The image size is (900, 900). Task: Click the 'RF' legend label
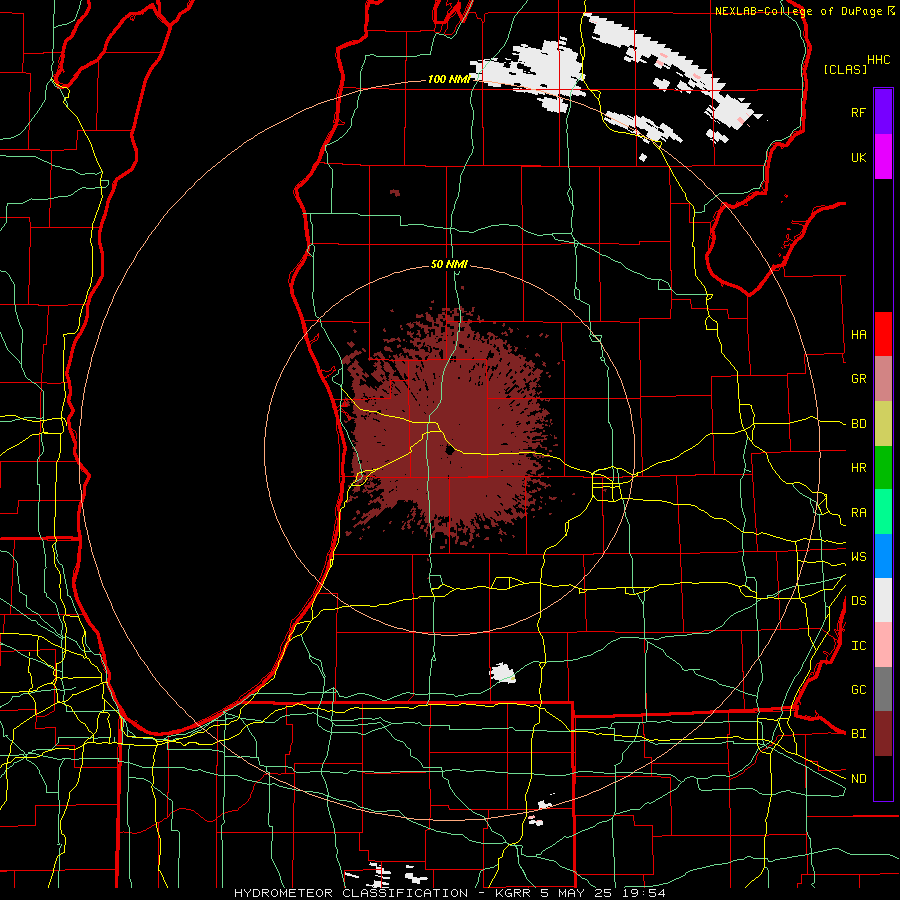pyautogui.click(x=858, y=112)
